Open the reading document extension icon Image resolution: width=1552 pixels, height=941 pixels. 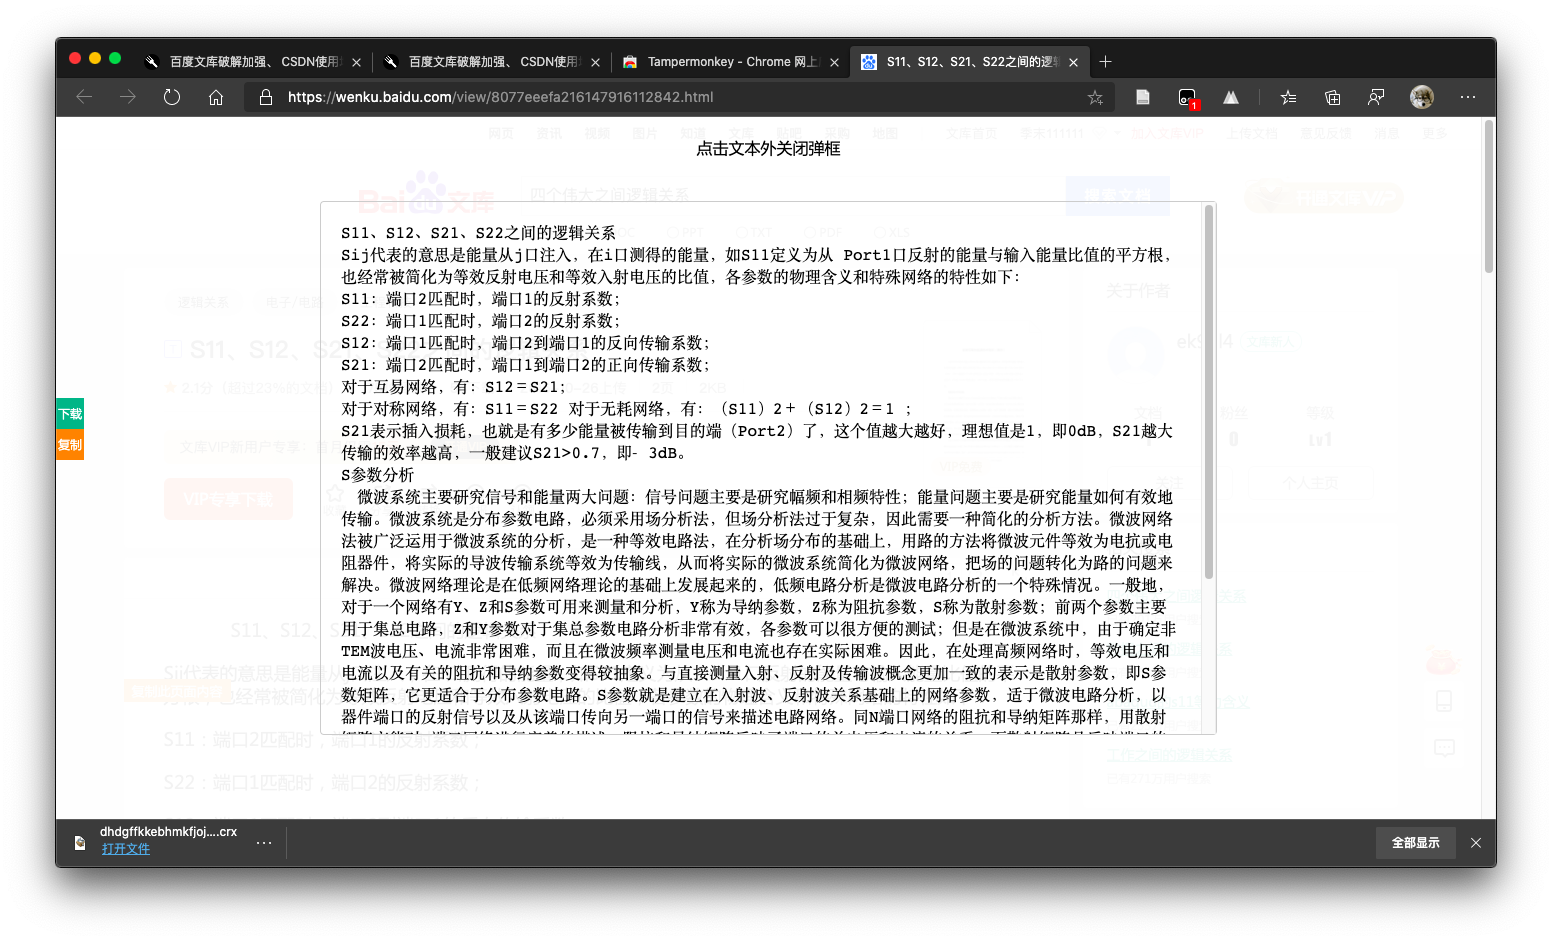pyautogui.click(x=1143, y=97)
